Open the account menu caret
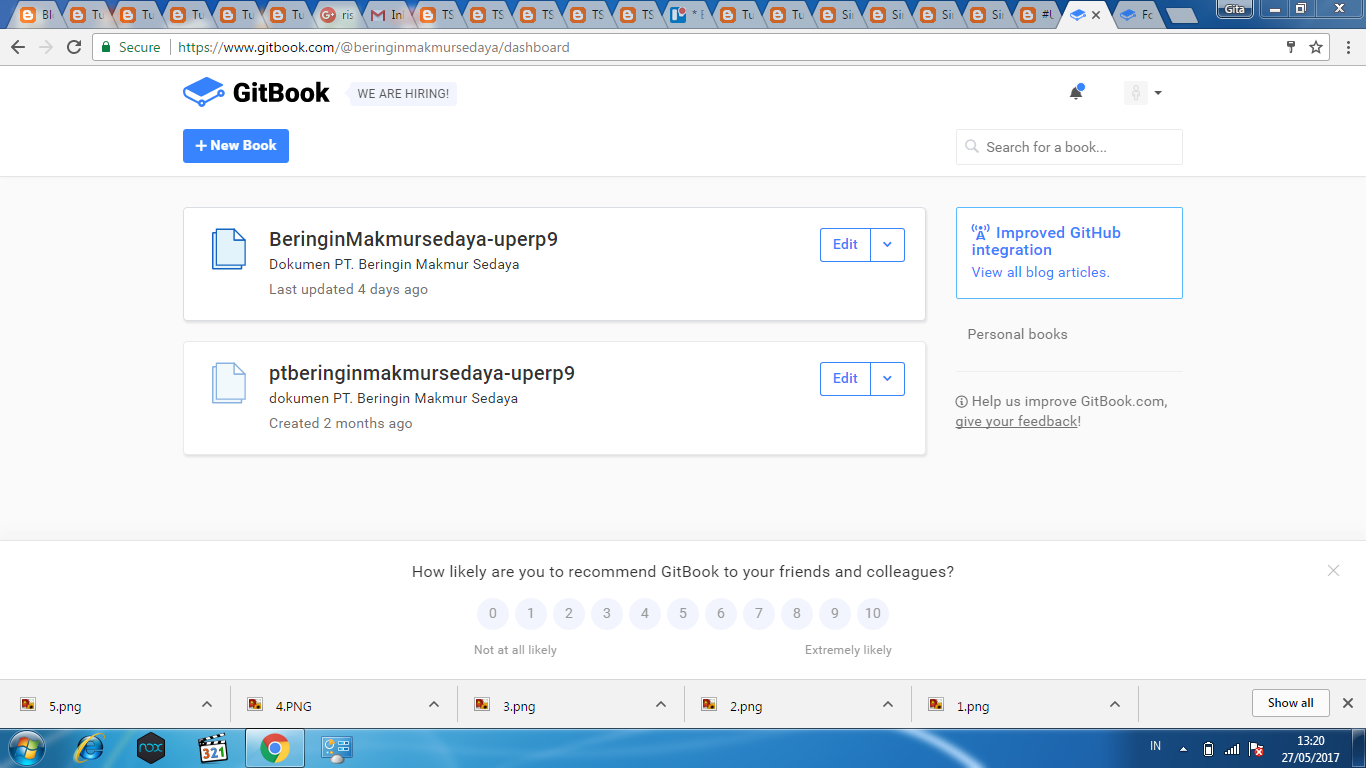This screenshot has height=768, width=1366. (x=1158, y=93)
